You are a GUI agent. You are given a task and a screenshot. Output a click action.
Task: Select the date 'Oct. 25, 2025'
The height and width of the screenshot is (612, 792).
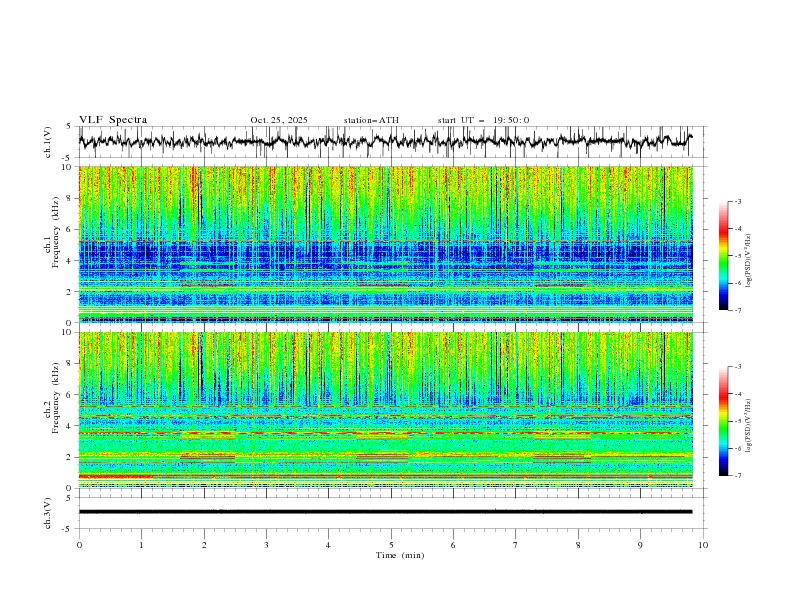point(279,120)
